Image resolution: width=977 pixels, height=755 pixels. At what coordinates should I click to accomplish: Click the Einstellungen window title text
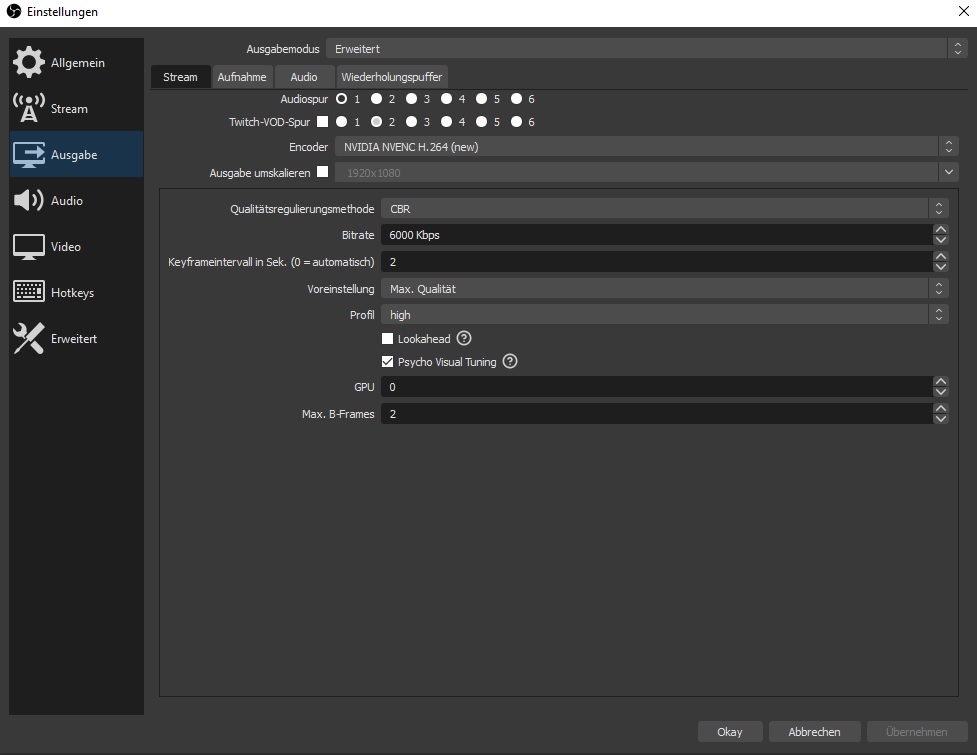[x=62, y=12]
